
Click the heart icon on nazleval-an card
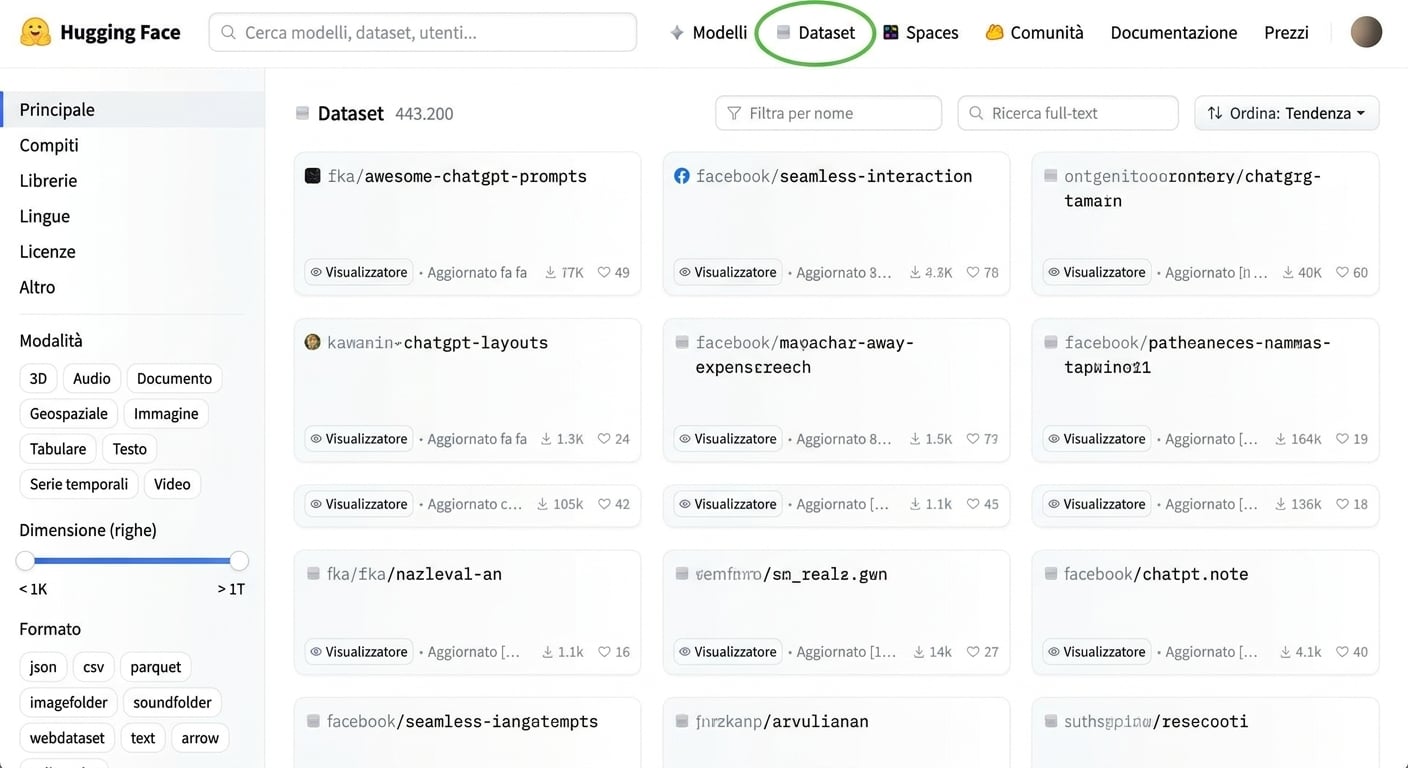(604, 652)
